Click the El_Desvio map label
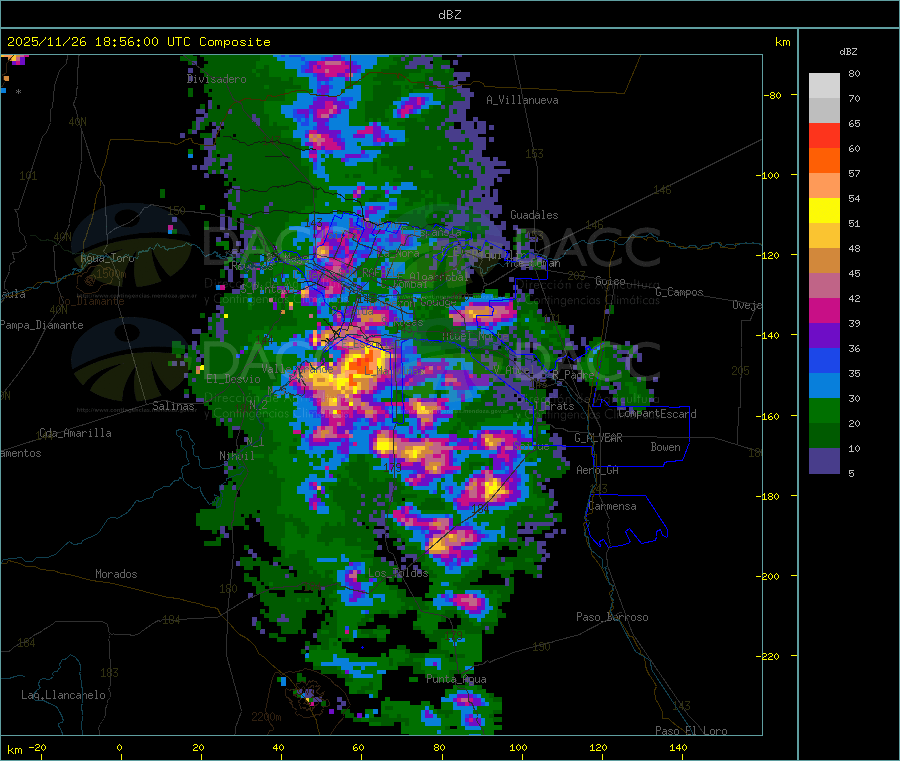The height and width of the screenshot is (761, 900). click(x=233, y=379)
